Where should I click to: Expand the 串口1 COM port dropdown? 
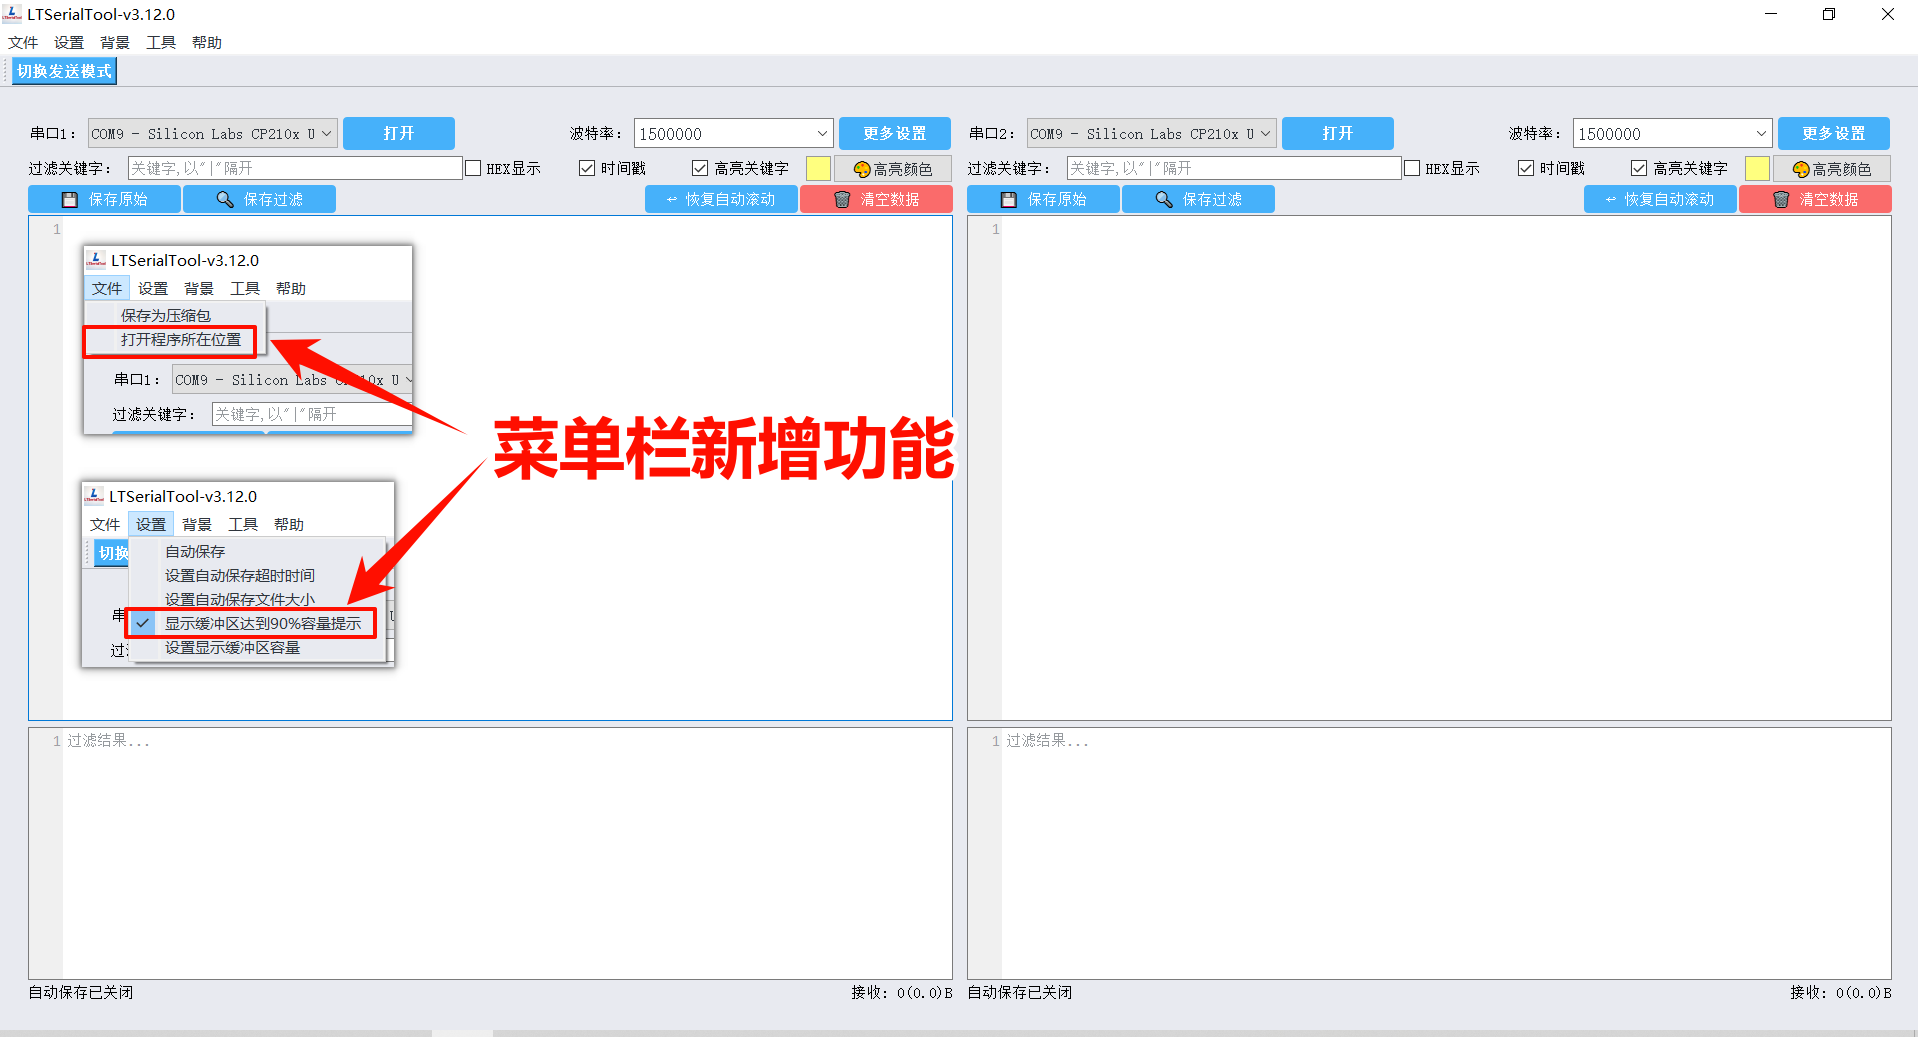click(x=326, y=133)
